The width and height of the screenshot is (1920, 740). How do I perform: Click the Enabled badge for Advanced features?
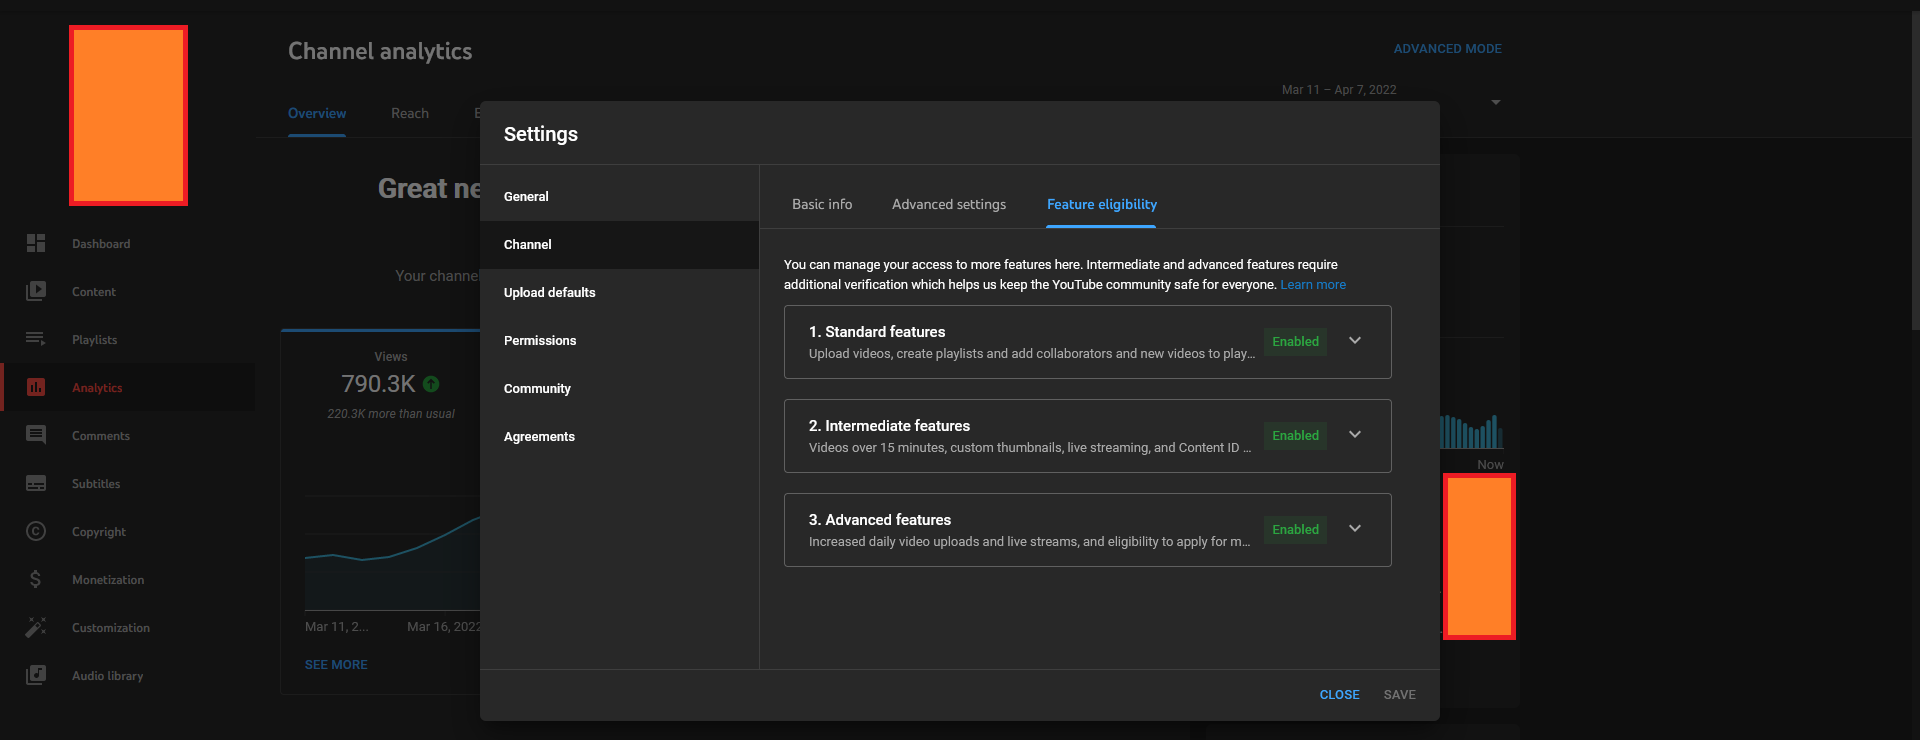[x=1295, y=530]
